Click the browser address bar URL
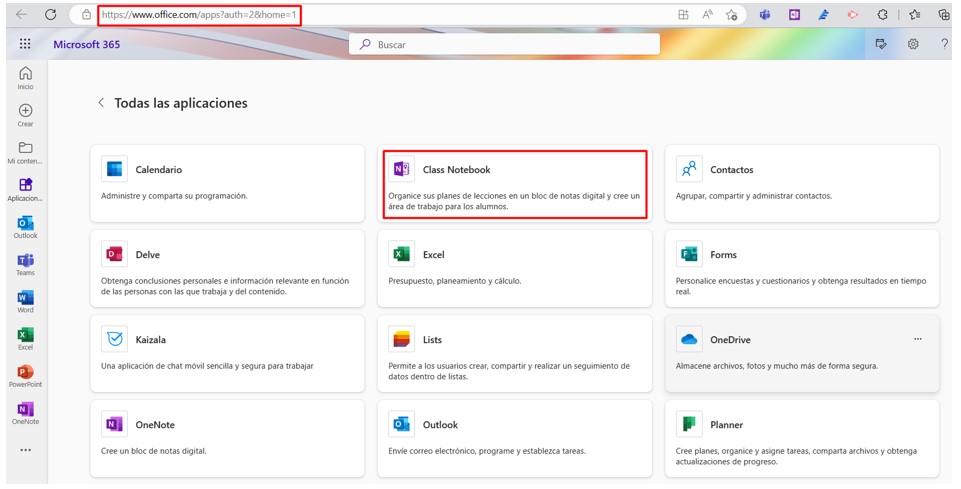 point(199,15)
